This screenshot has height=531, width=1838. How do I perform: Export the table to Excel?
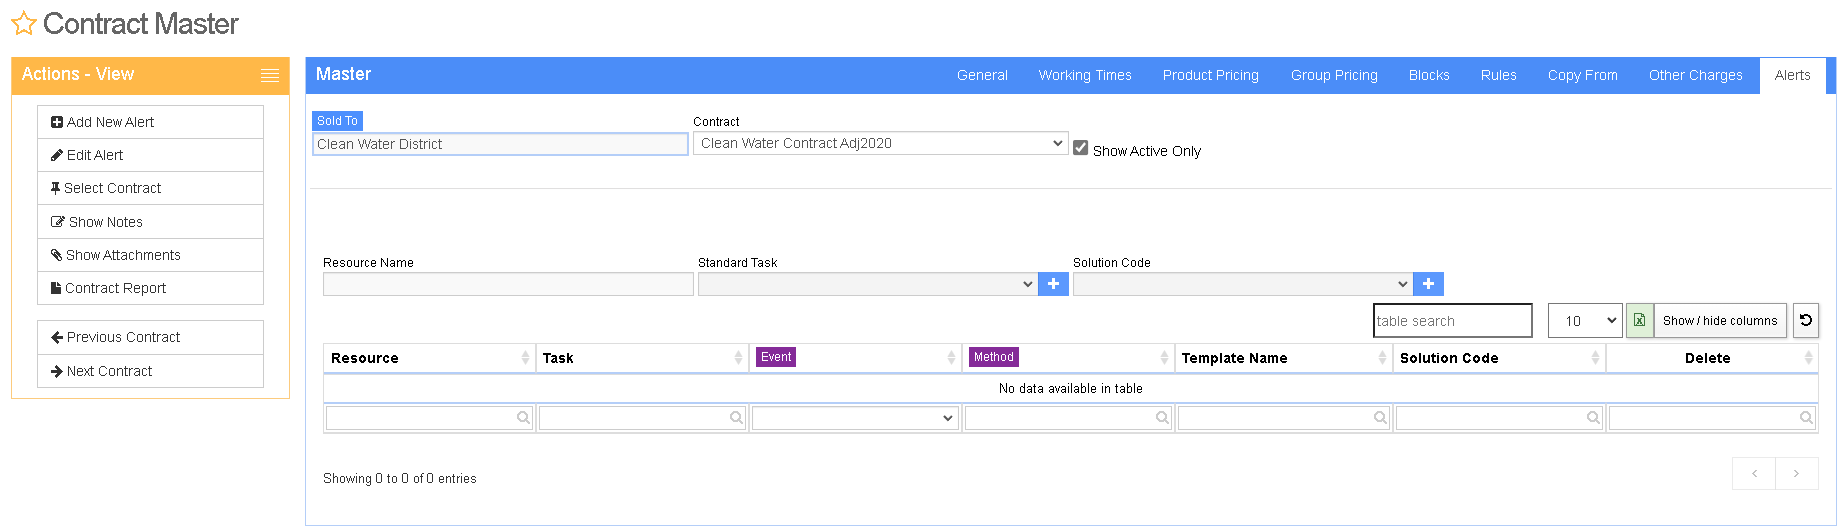pos(1639,320)
